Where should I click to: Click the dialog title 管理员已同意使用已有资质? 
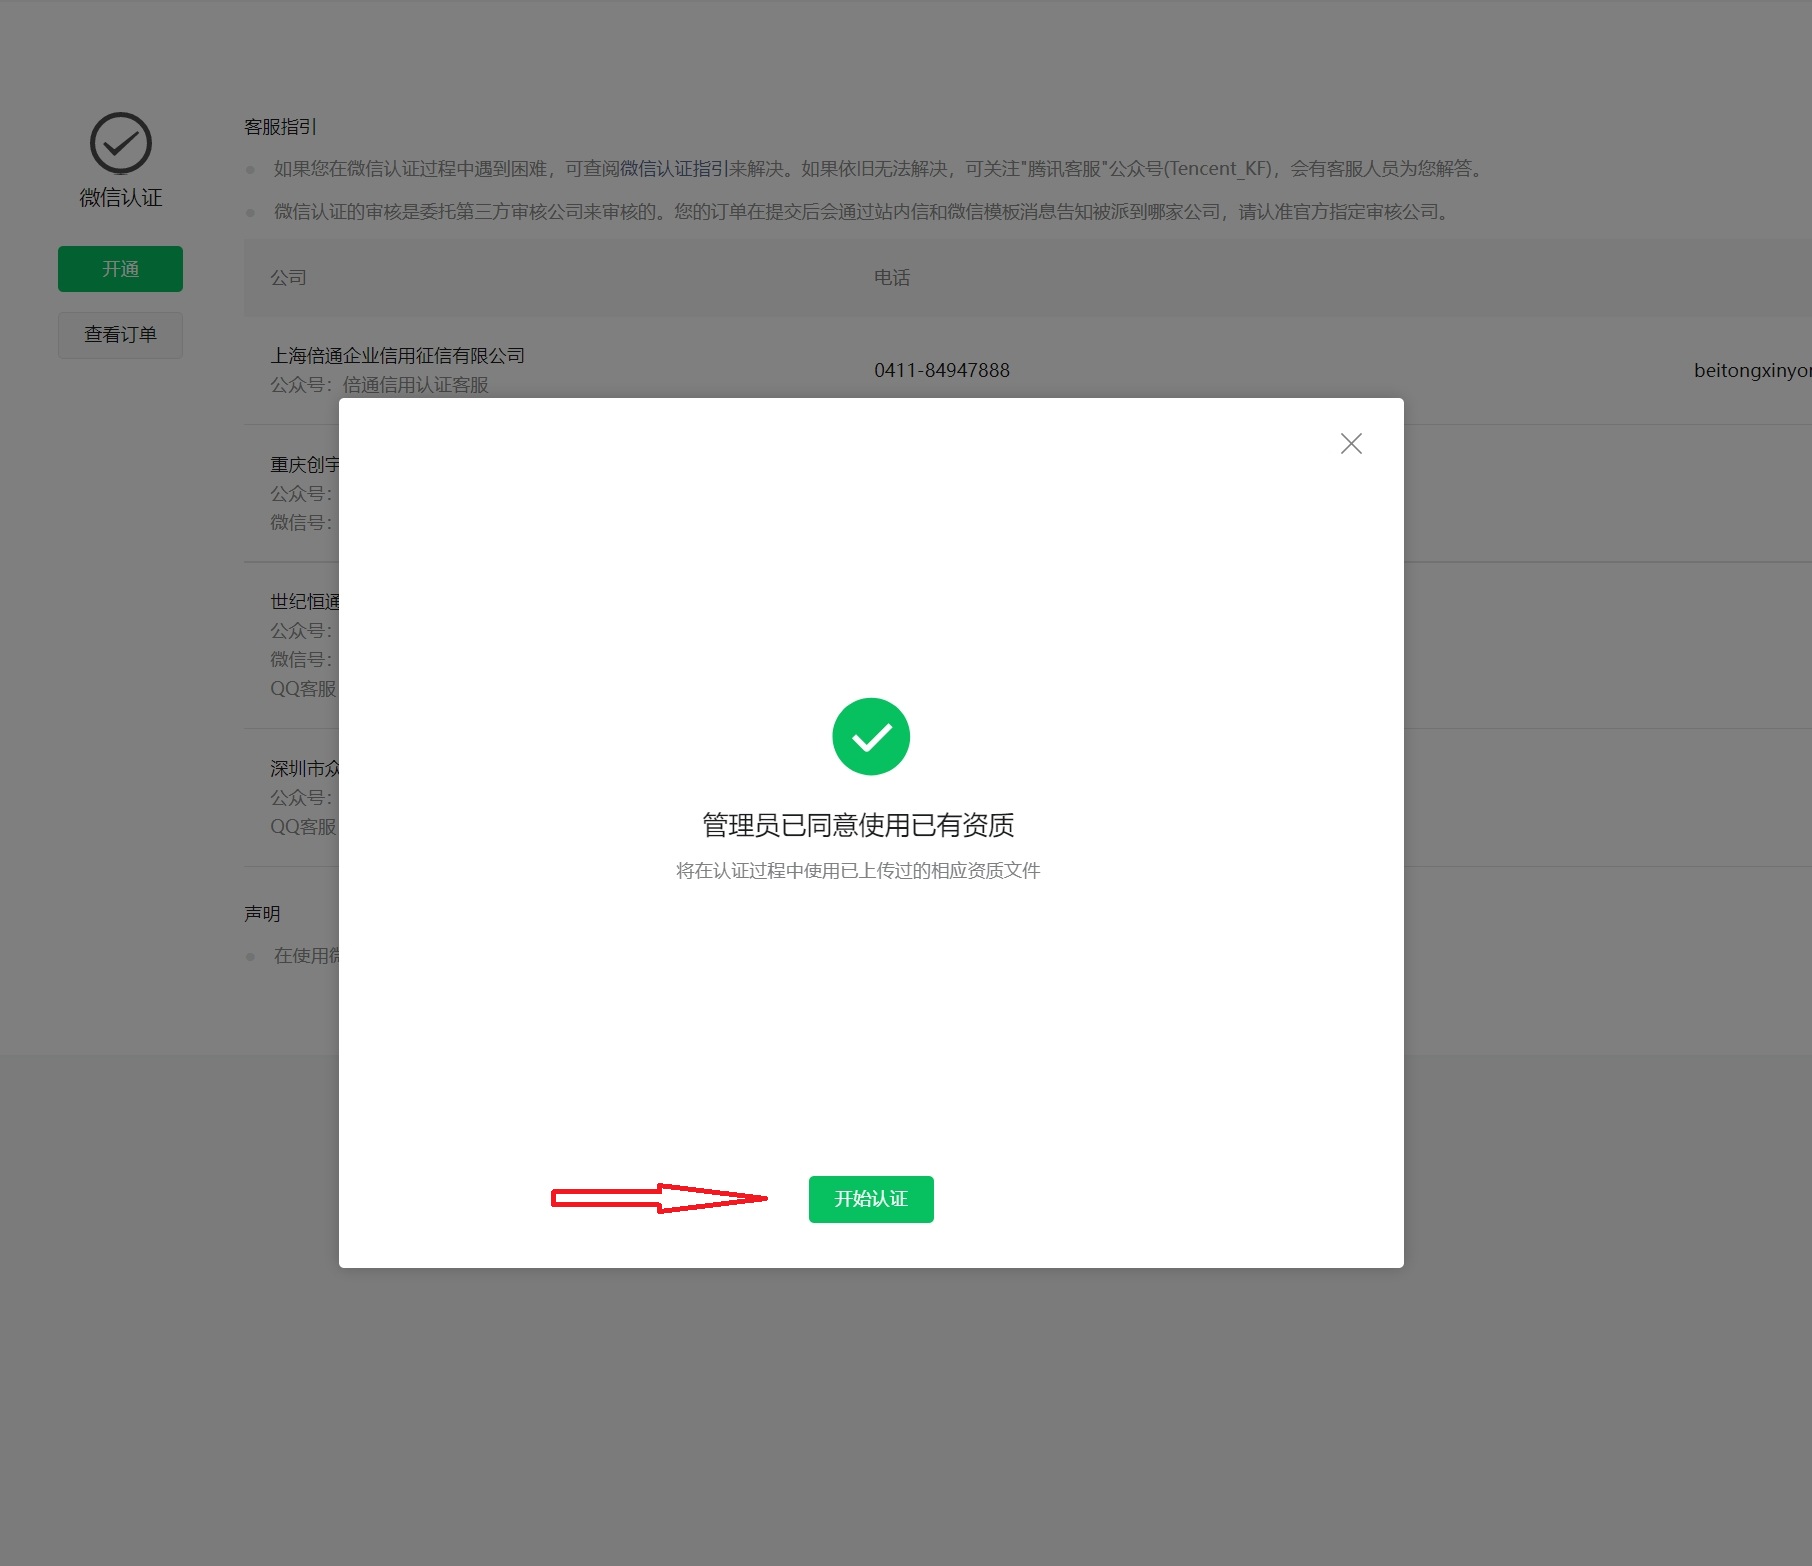pos(858,825)
